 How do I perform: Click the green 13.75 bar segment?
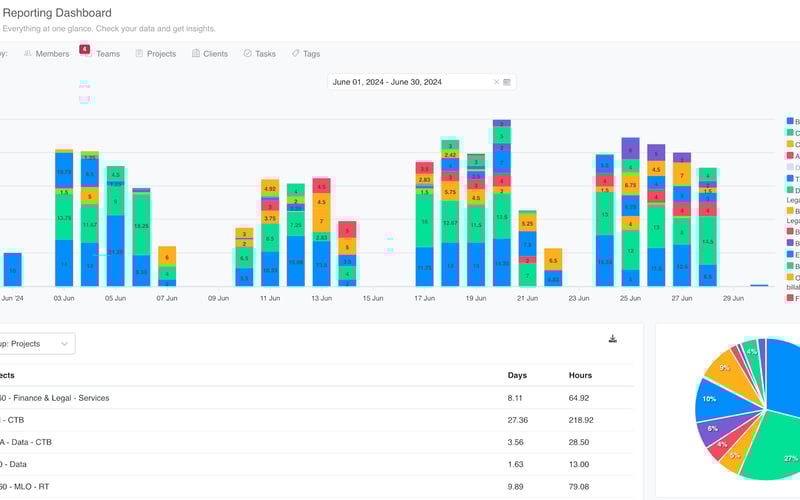click(x=64, y=218)
